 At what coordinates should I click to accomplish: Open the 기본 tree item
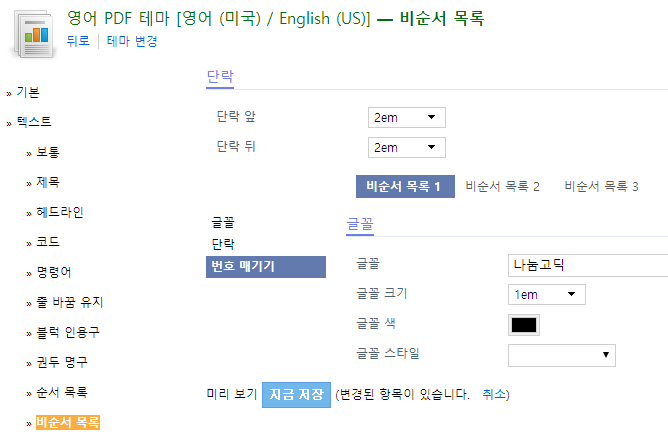pos(28,92)
